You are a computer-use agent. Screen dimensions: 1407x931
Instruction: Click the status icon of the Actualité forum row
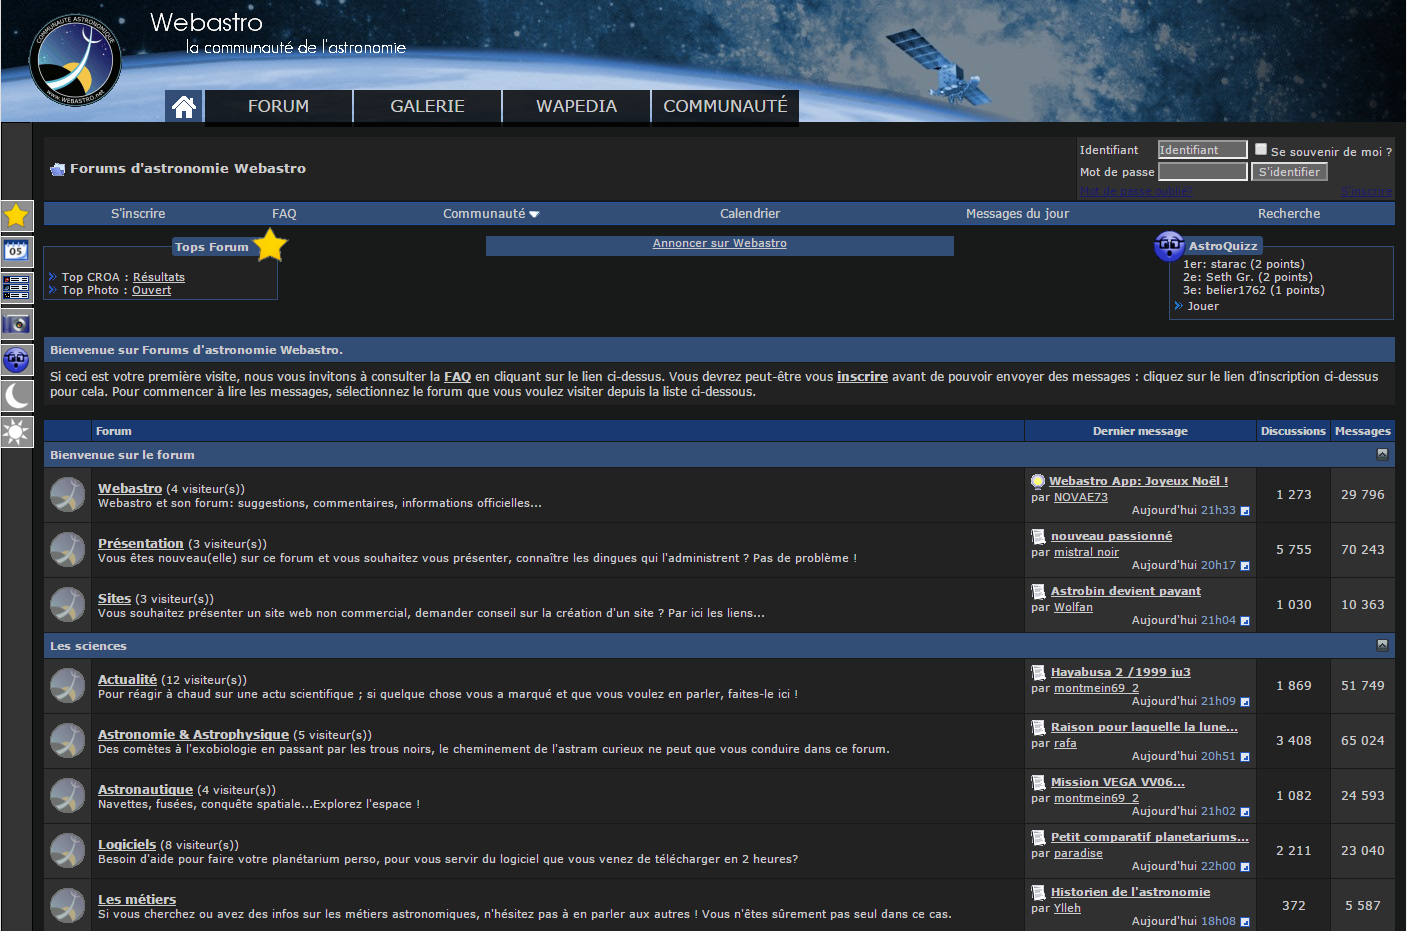tap(68, 686)
